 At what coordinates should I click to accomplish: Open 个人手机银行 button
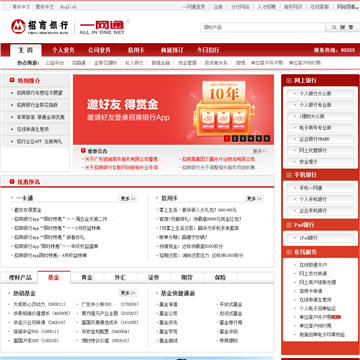[x=320, y=199]
